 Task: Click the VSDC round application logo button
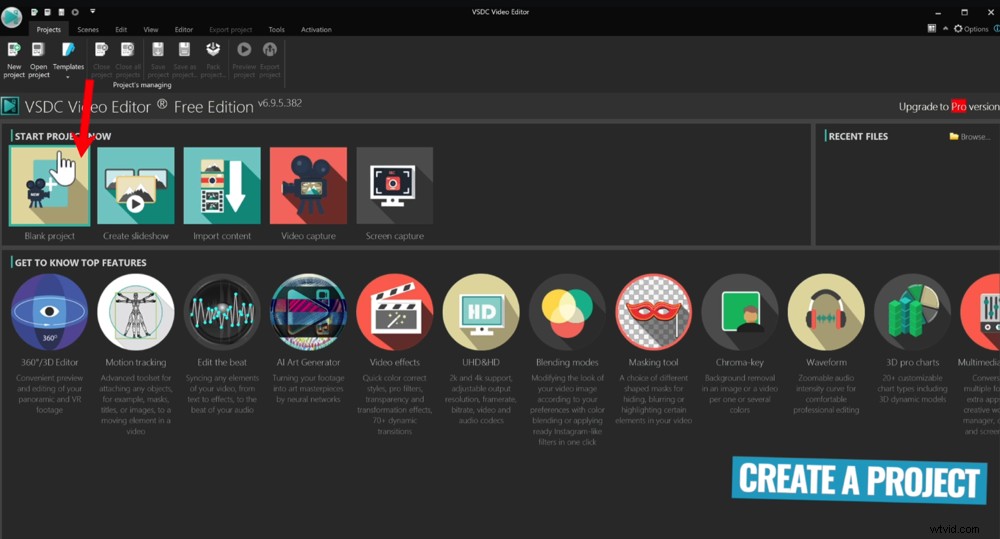pyautogui.click(x=11, y=17)
